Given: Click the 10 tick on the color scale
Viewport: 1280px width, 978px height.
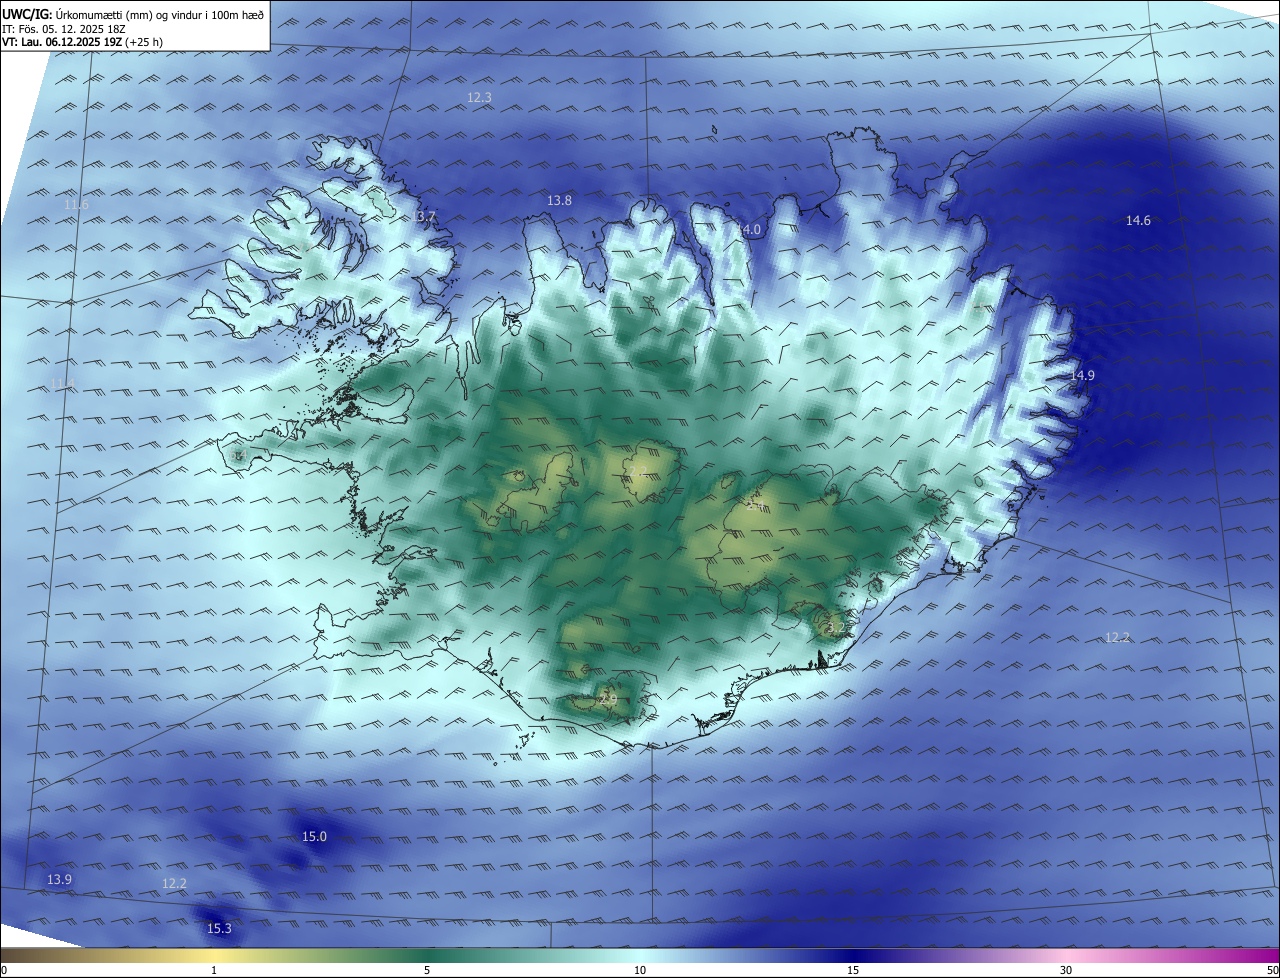Looking at the screenshot, I should point(640,970).
